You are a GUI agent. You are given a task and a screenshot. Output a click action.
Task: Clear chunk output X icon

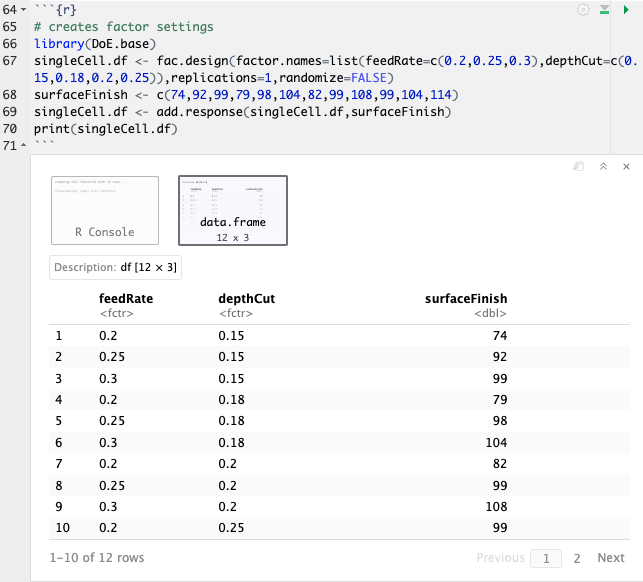click(x=626, y=166)
